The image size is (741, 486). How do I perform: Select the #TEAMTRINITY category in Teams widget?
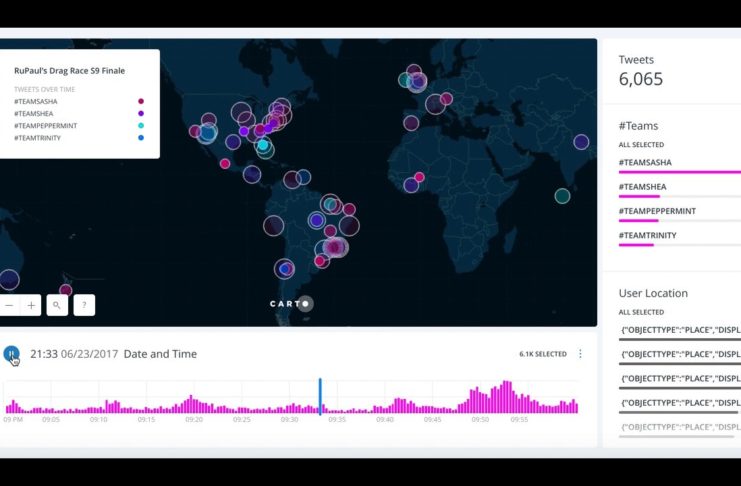680,239
